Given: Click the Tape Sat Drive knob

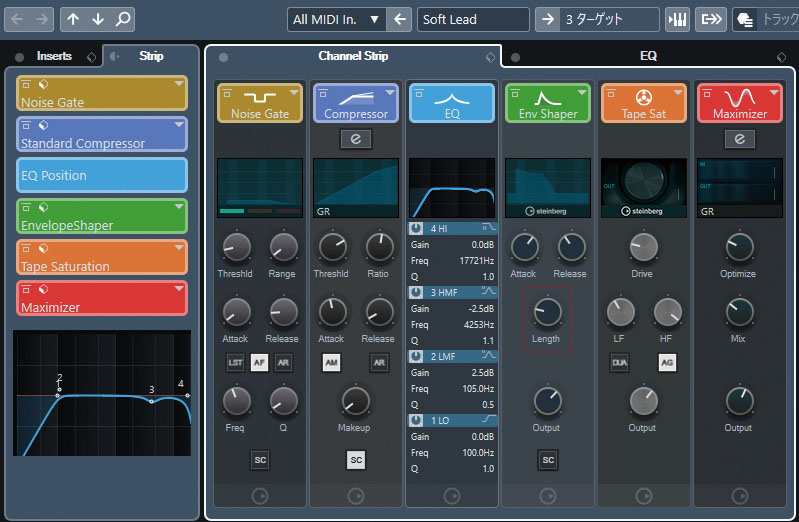Looking at the screenshot, I should 644,247.
